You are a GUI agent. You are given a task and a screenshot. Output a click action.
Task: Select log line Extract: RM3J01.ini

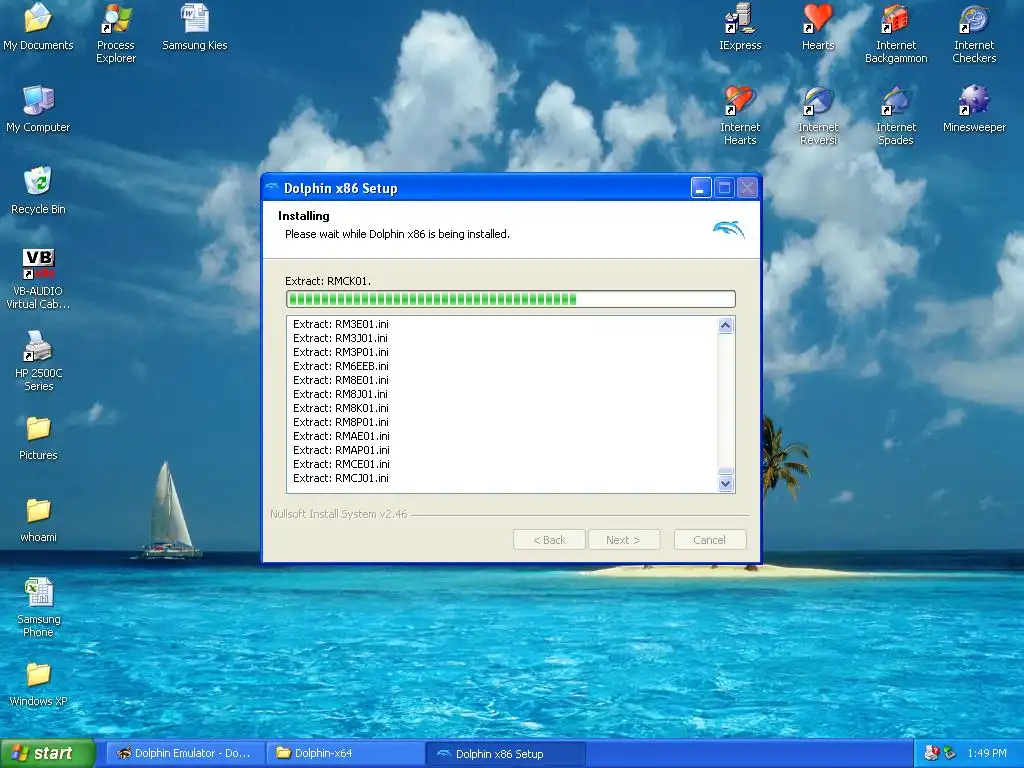pyautogui.click(x=340, y=338)
